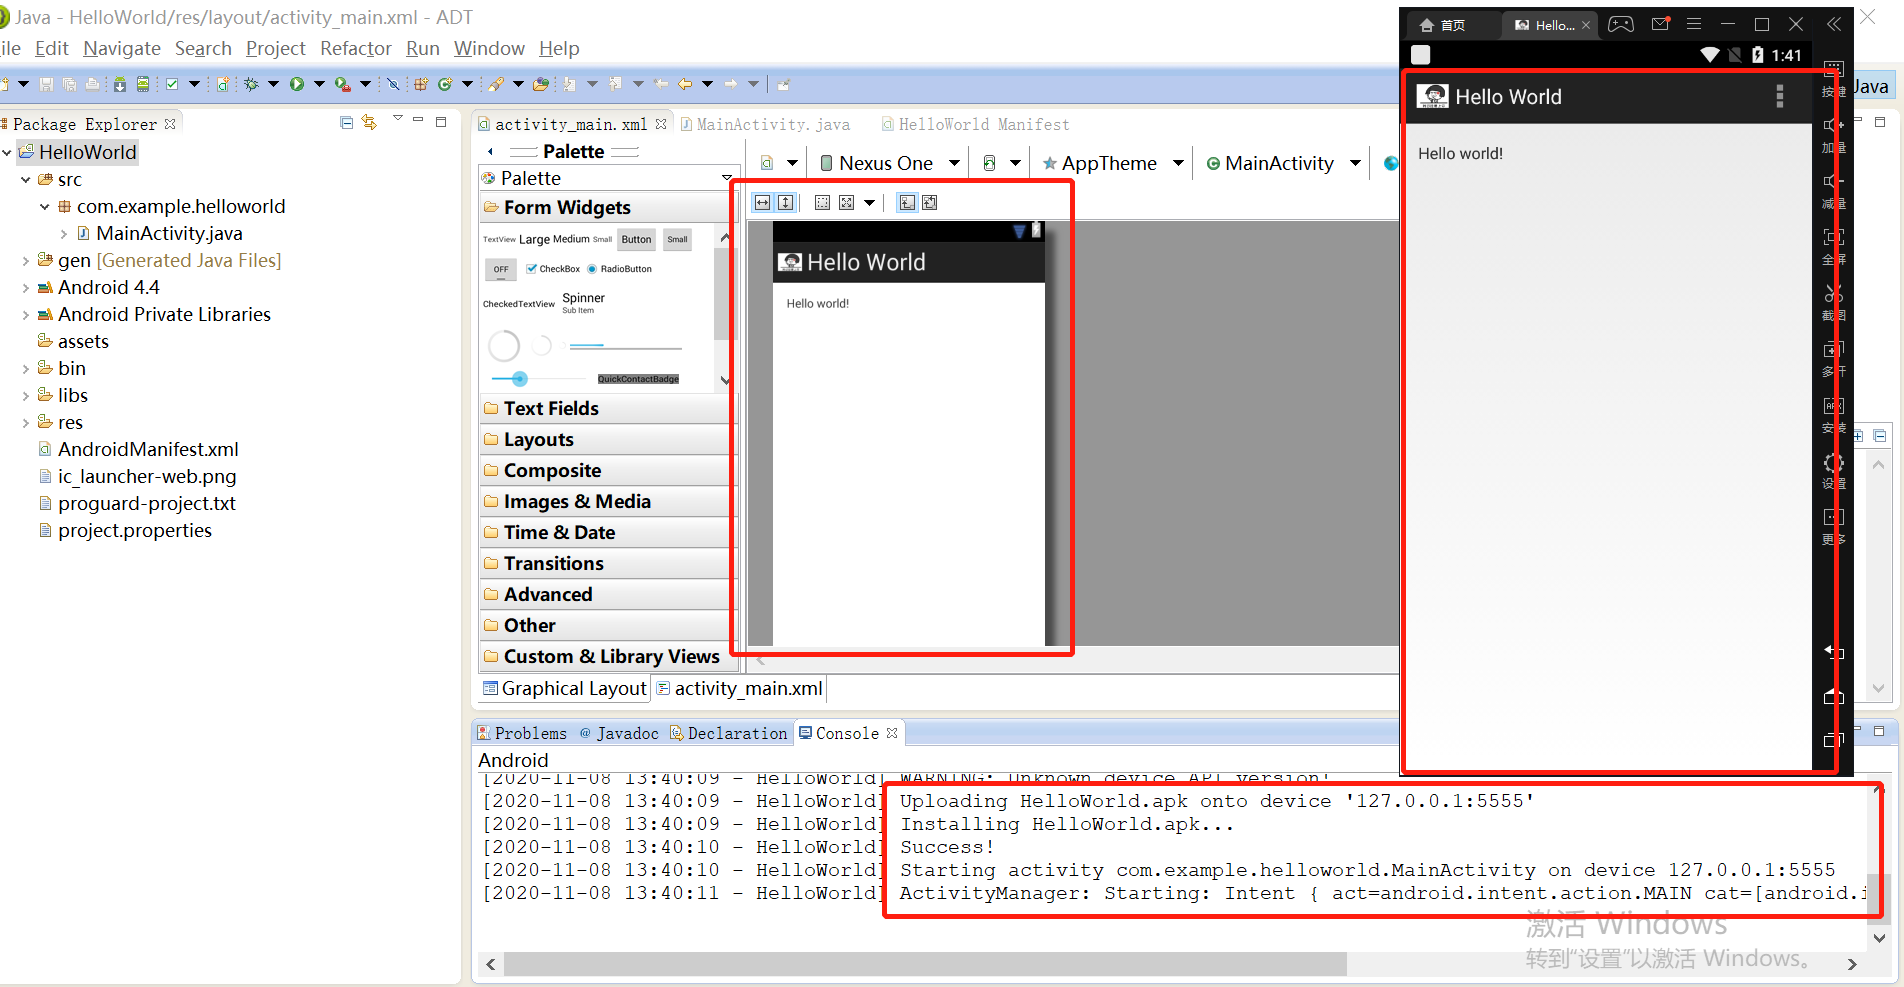Switch to activity_main.xml source tab at bottom

click(740, 689)
